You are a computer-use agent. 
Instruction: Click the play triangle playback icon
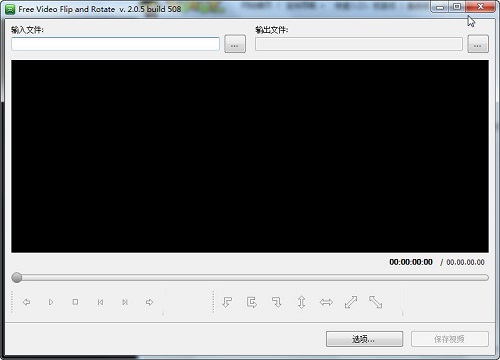[x=51, y=302]
